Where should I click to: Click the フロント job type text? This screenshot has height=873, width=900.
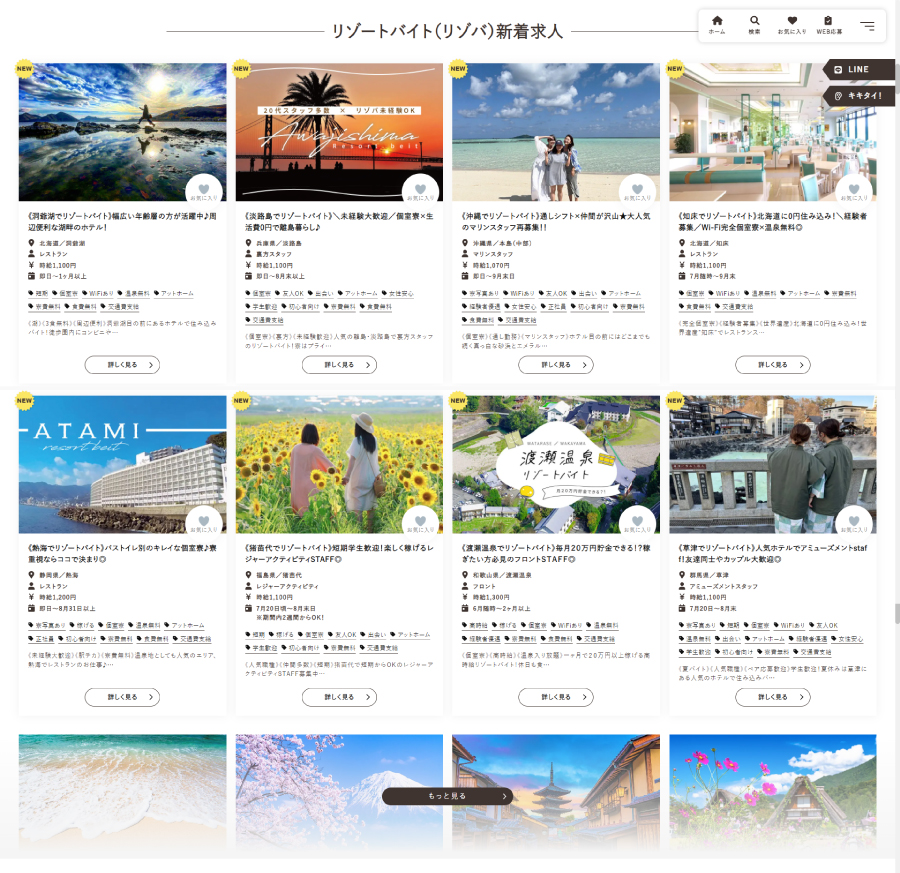point(484,587)
